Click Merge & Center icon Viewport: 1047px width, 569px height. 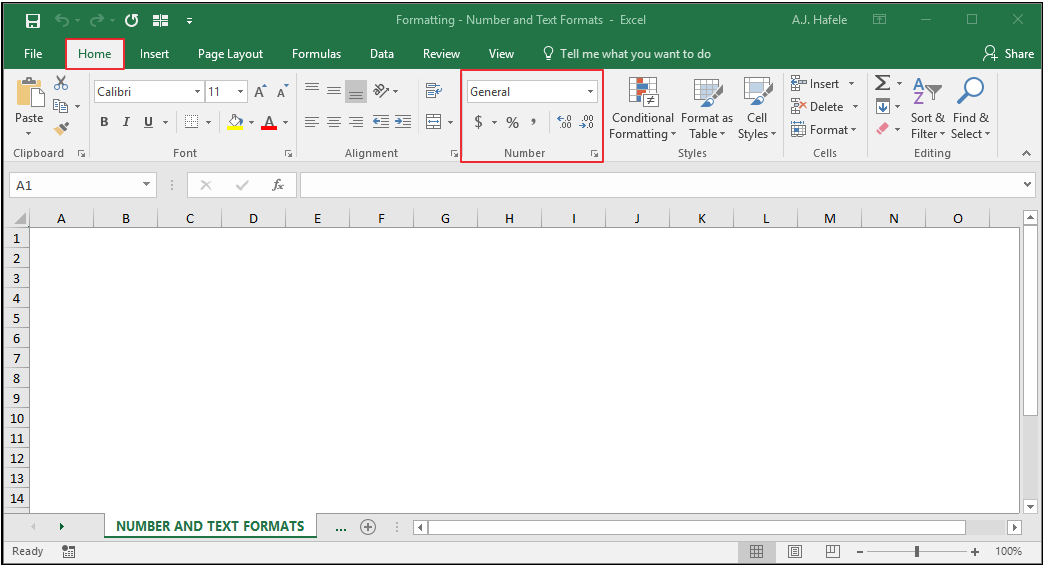[x=433, y=122]
